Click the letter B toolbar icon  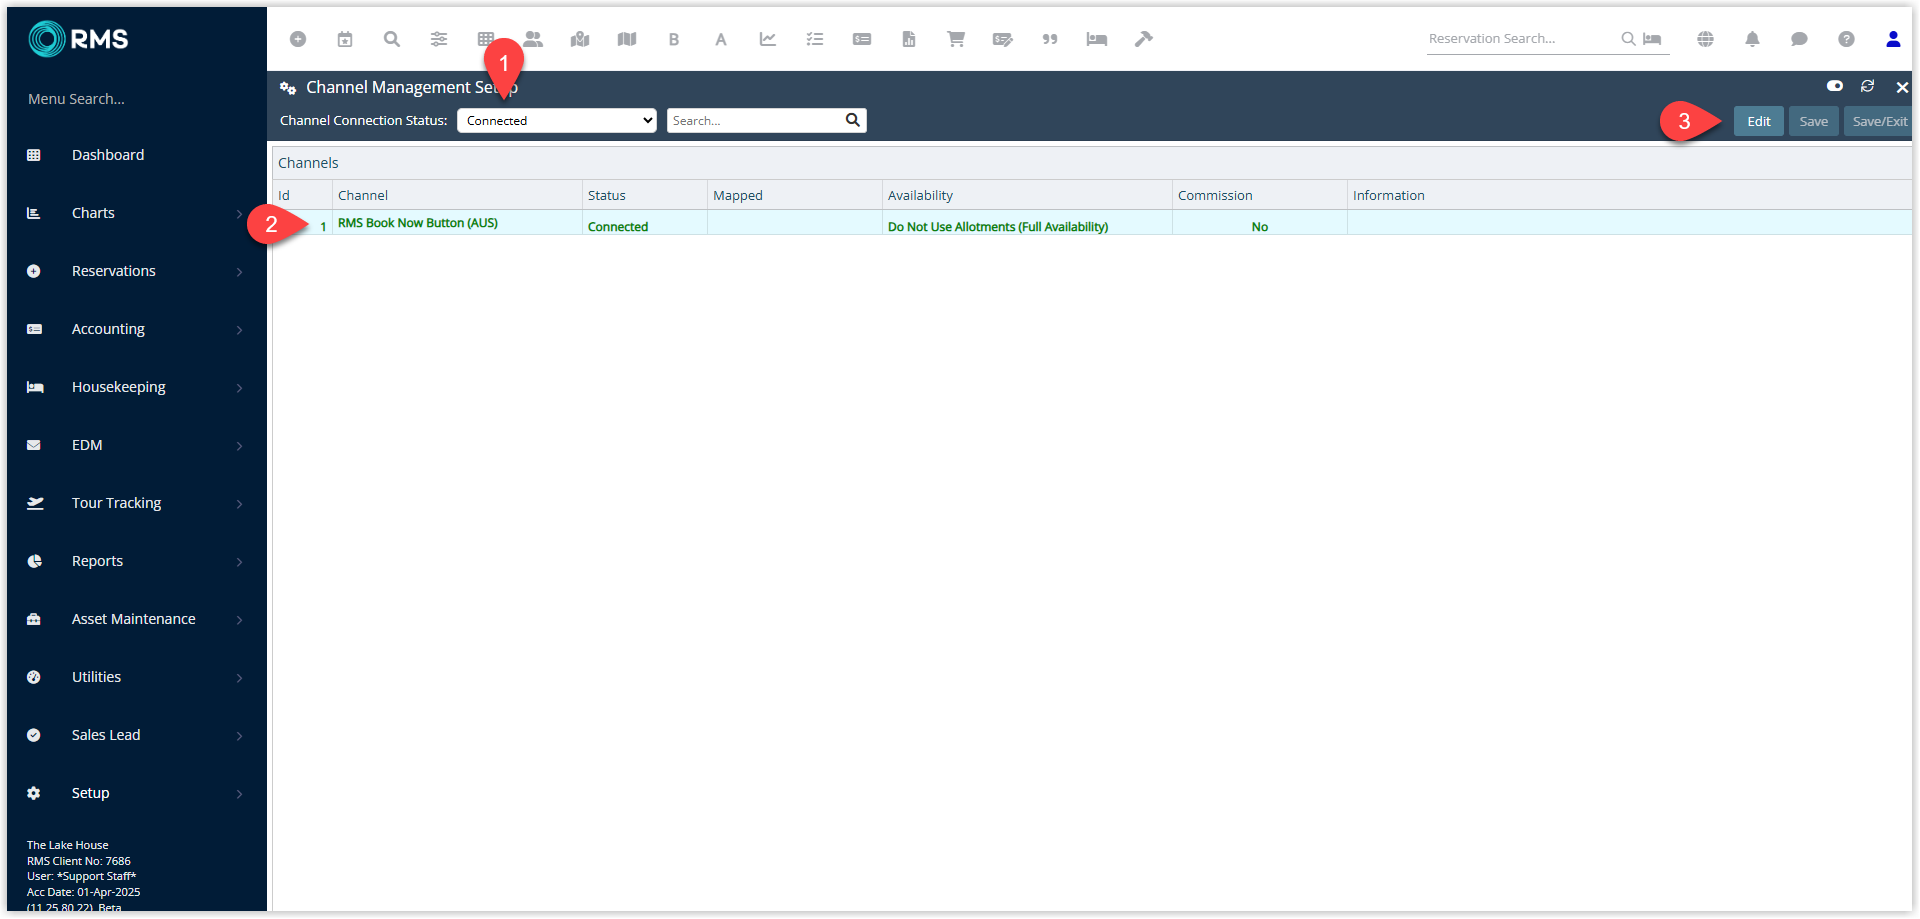pyautogui.click(x=674, y=39)
